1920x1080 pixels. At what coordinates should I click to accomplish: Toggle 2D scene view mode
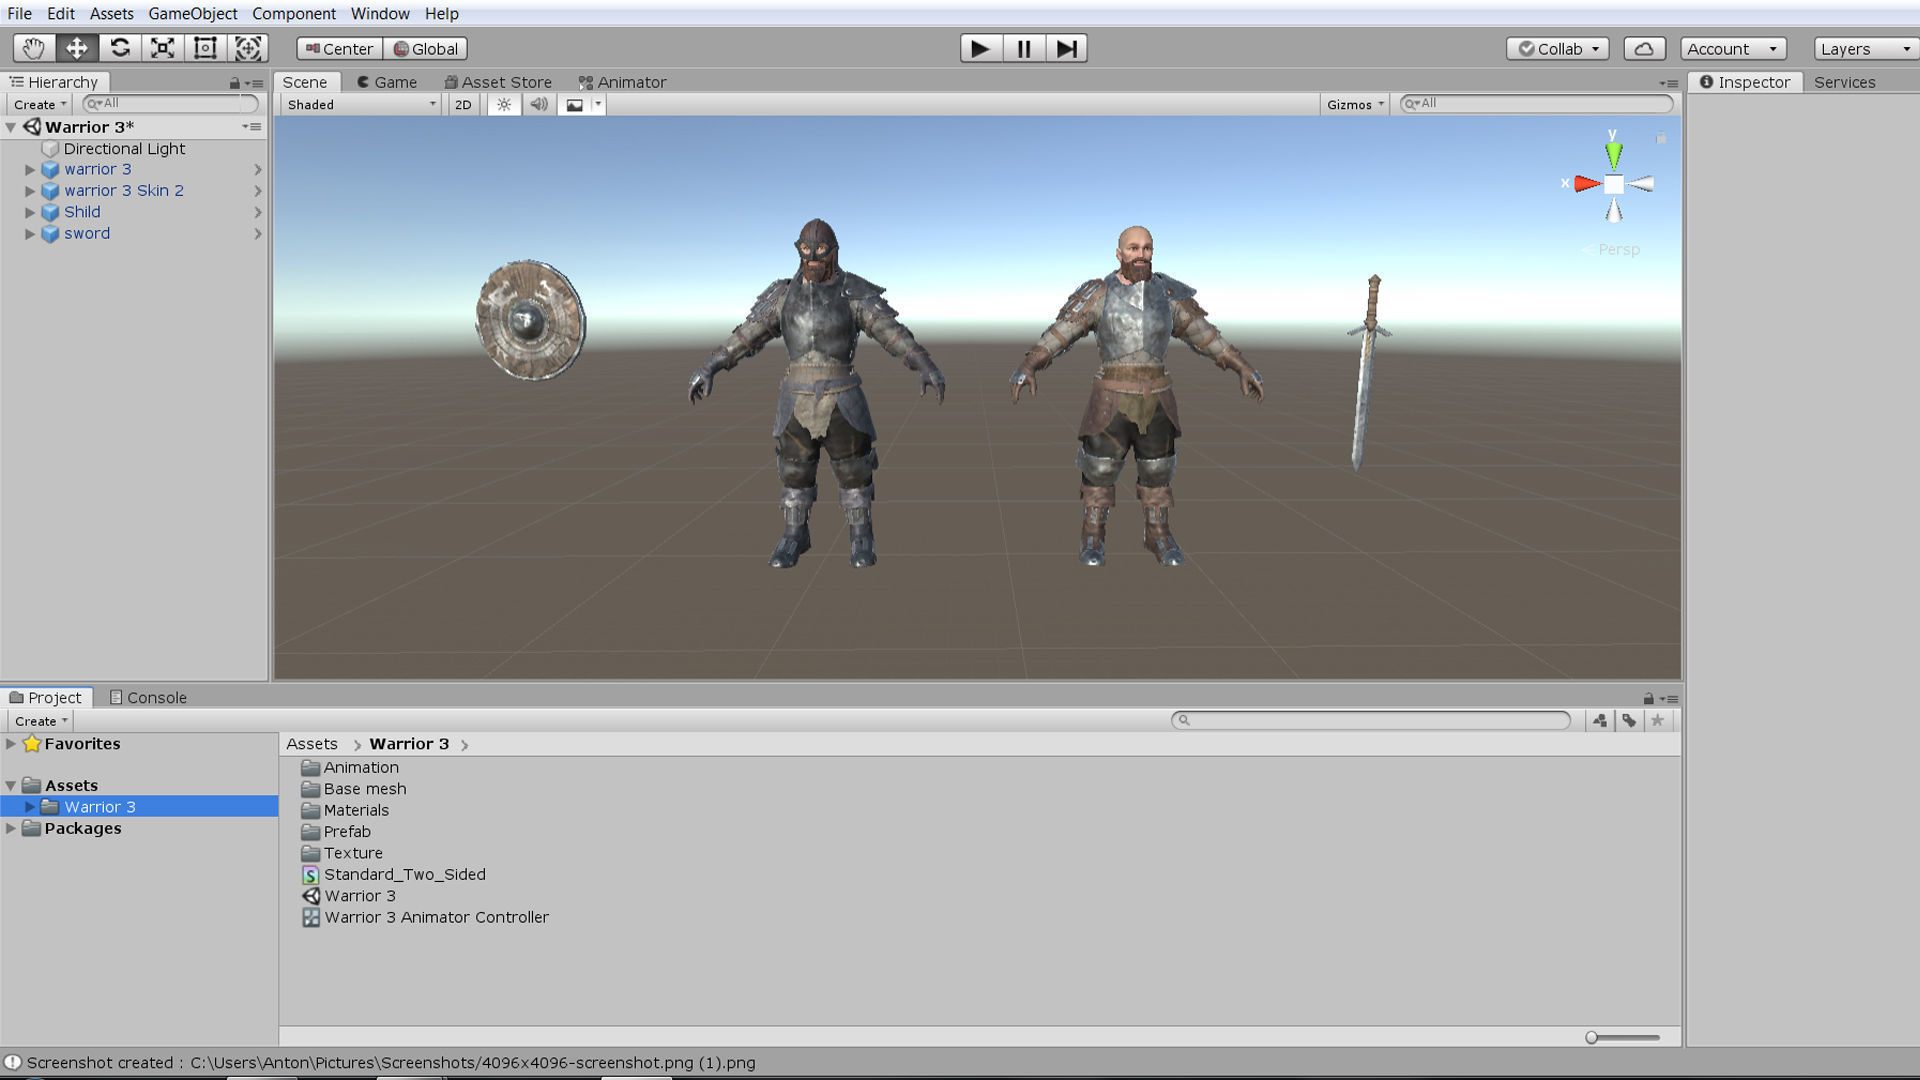point(463,104)
